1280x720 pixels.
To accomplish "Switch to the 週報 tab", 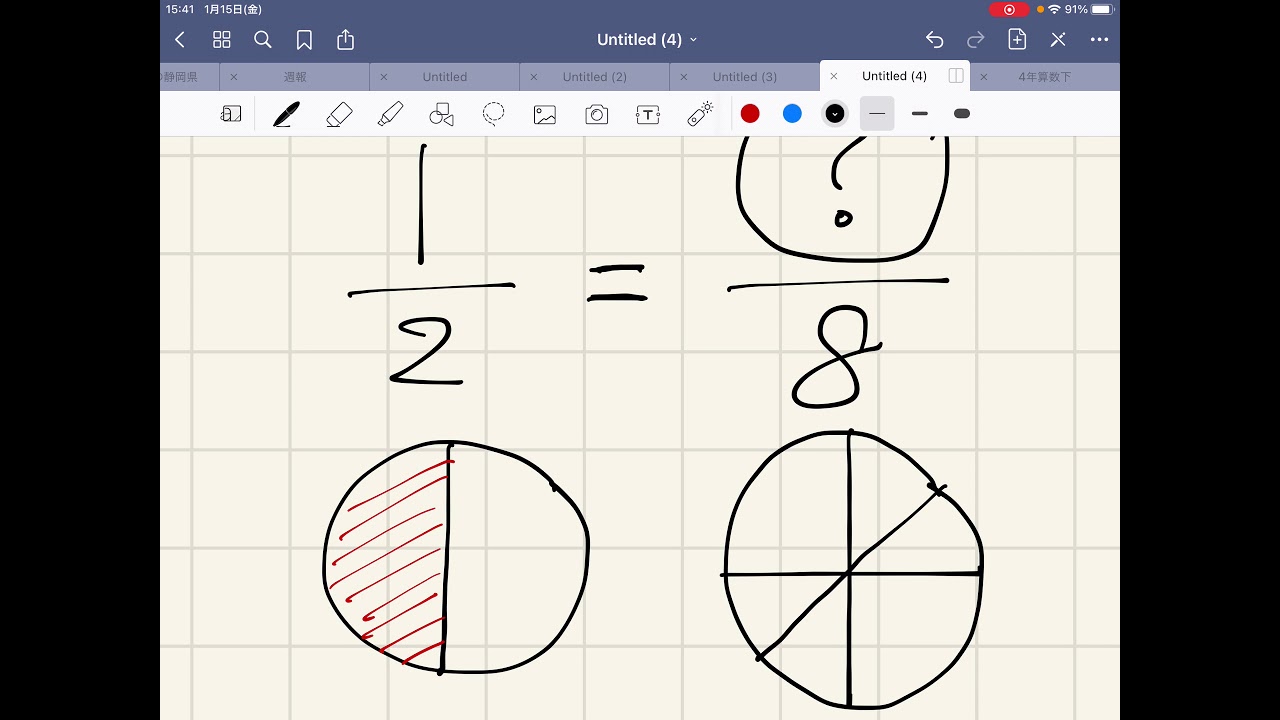I will [295, 77].
